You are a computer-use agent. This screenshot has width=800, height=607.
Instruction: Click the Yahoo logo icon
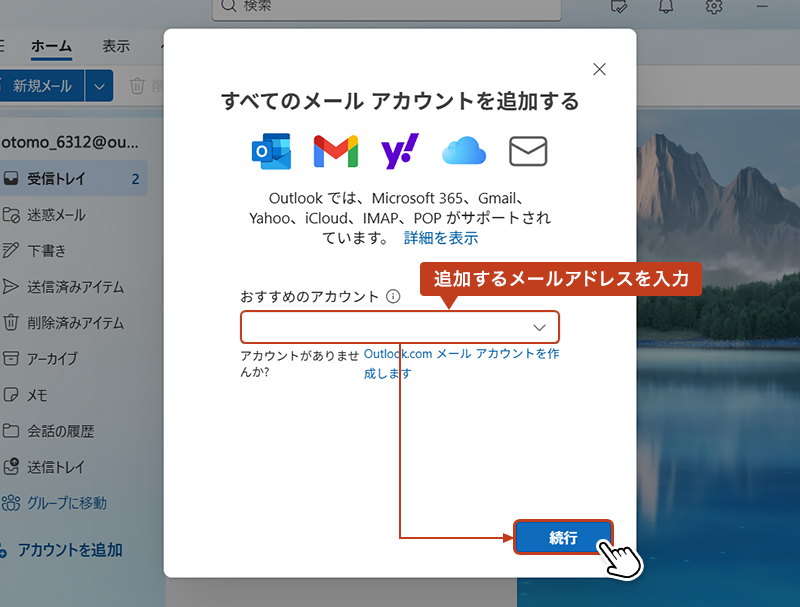[x=399, y=151]
